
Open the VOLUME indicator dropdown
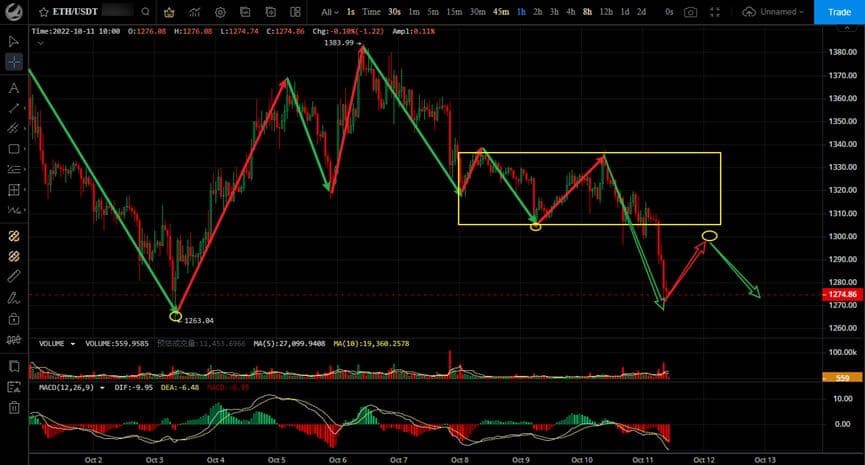pos(72,343)
